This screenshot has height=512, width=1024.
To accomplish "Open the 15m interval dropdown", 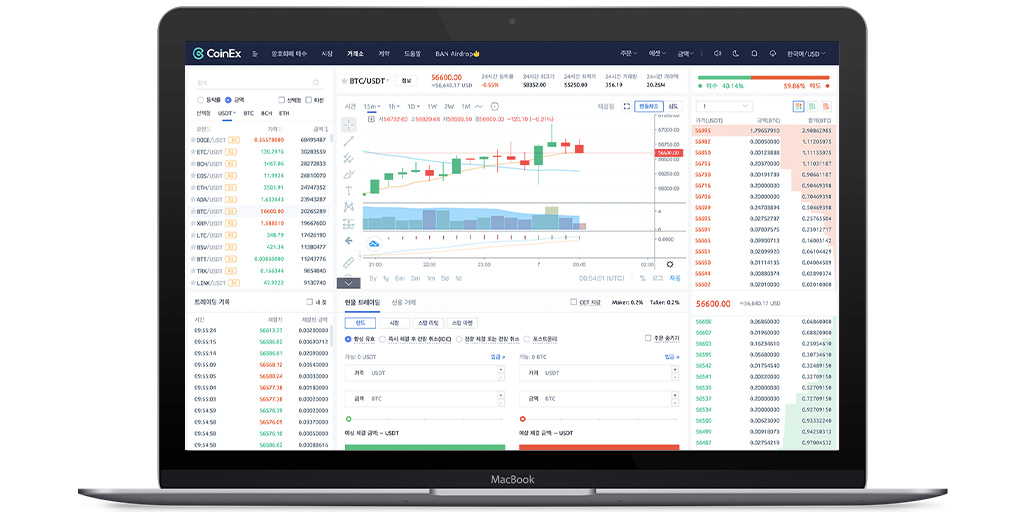I will point(374,106).
